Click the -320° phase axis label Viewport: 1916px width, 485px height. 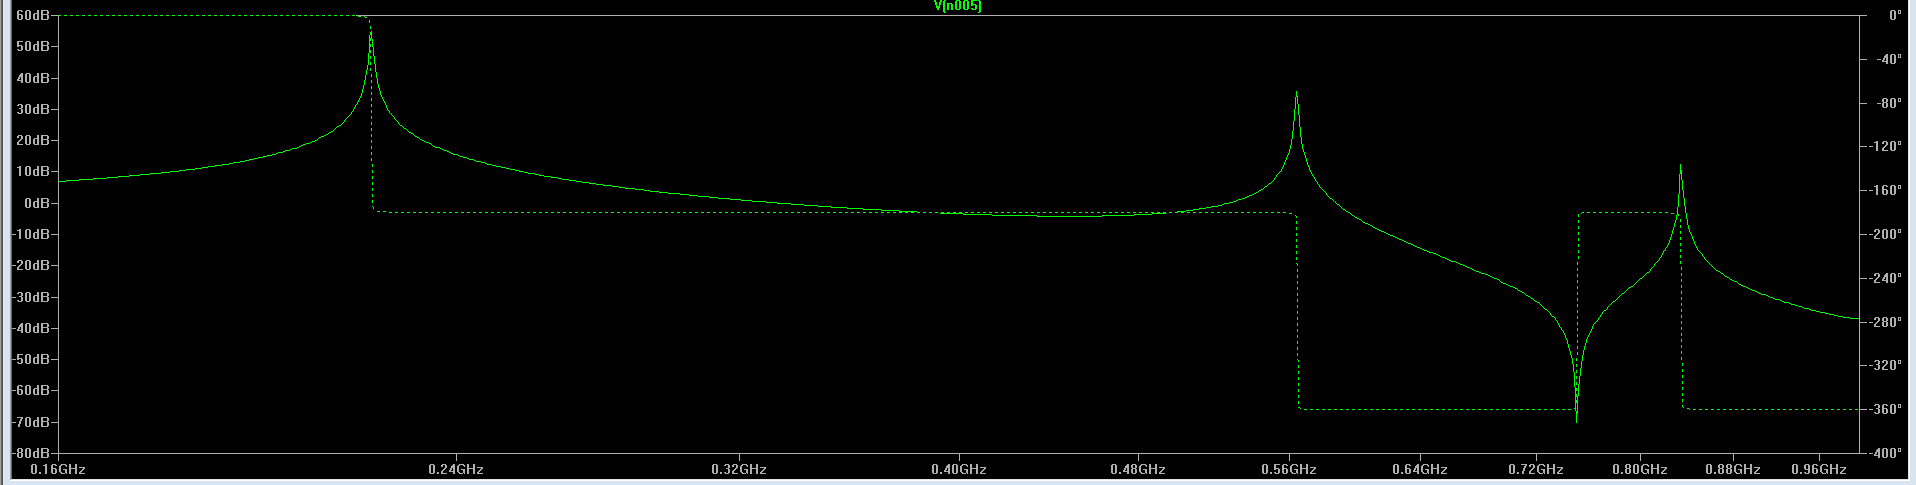tap(1885, 365)
